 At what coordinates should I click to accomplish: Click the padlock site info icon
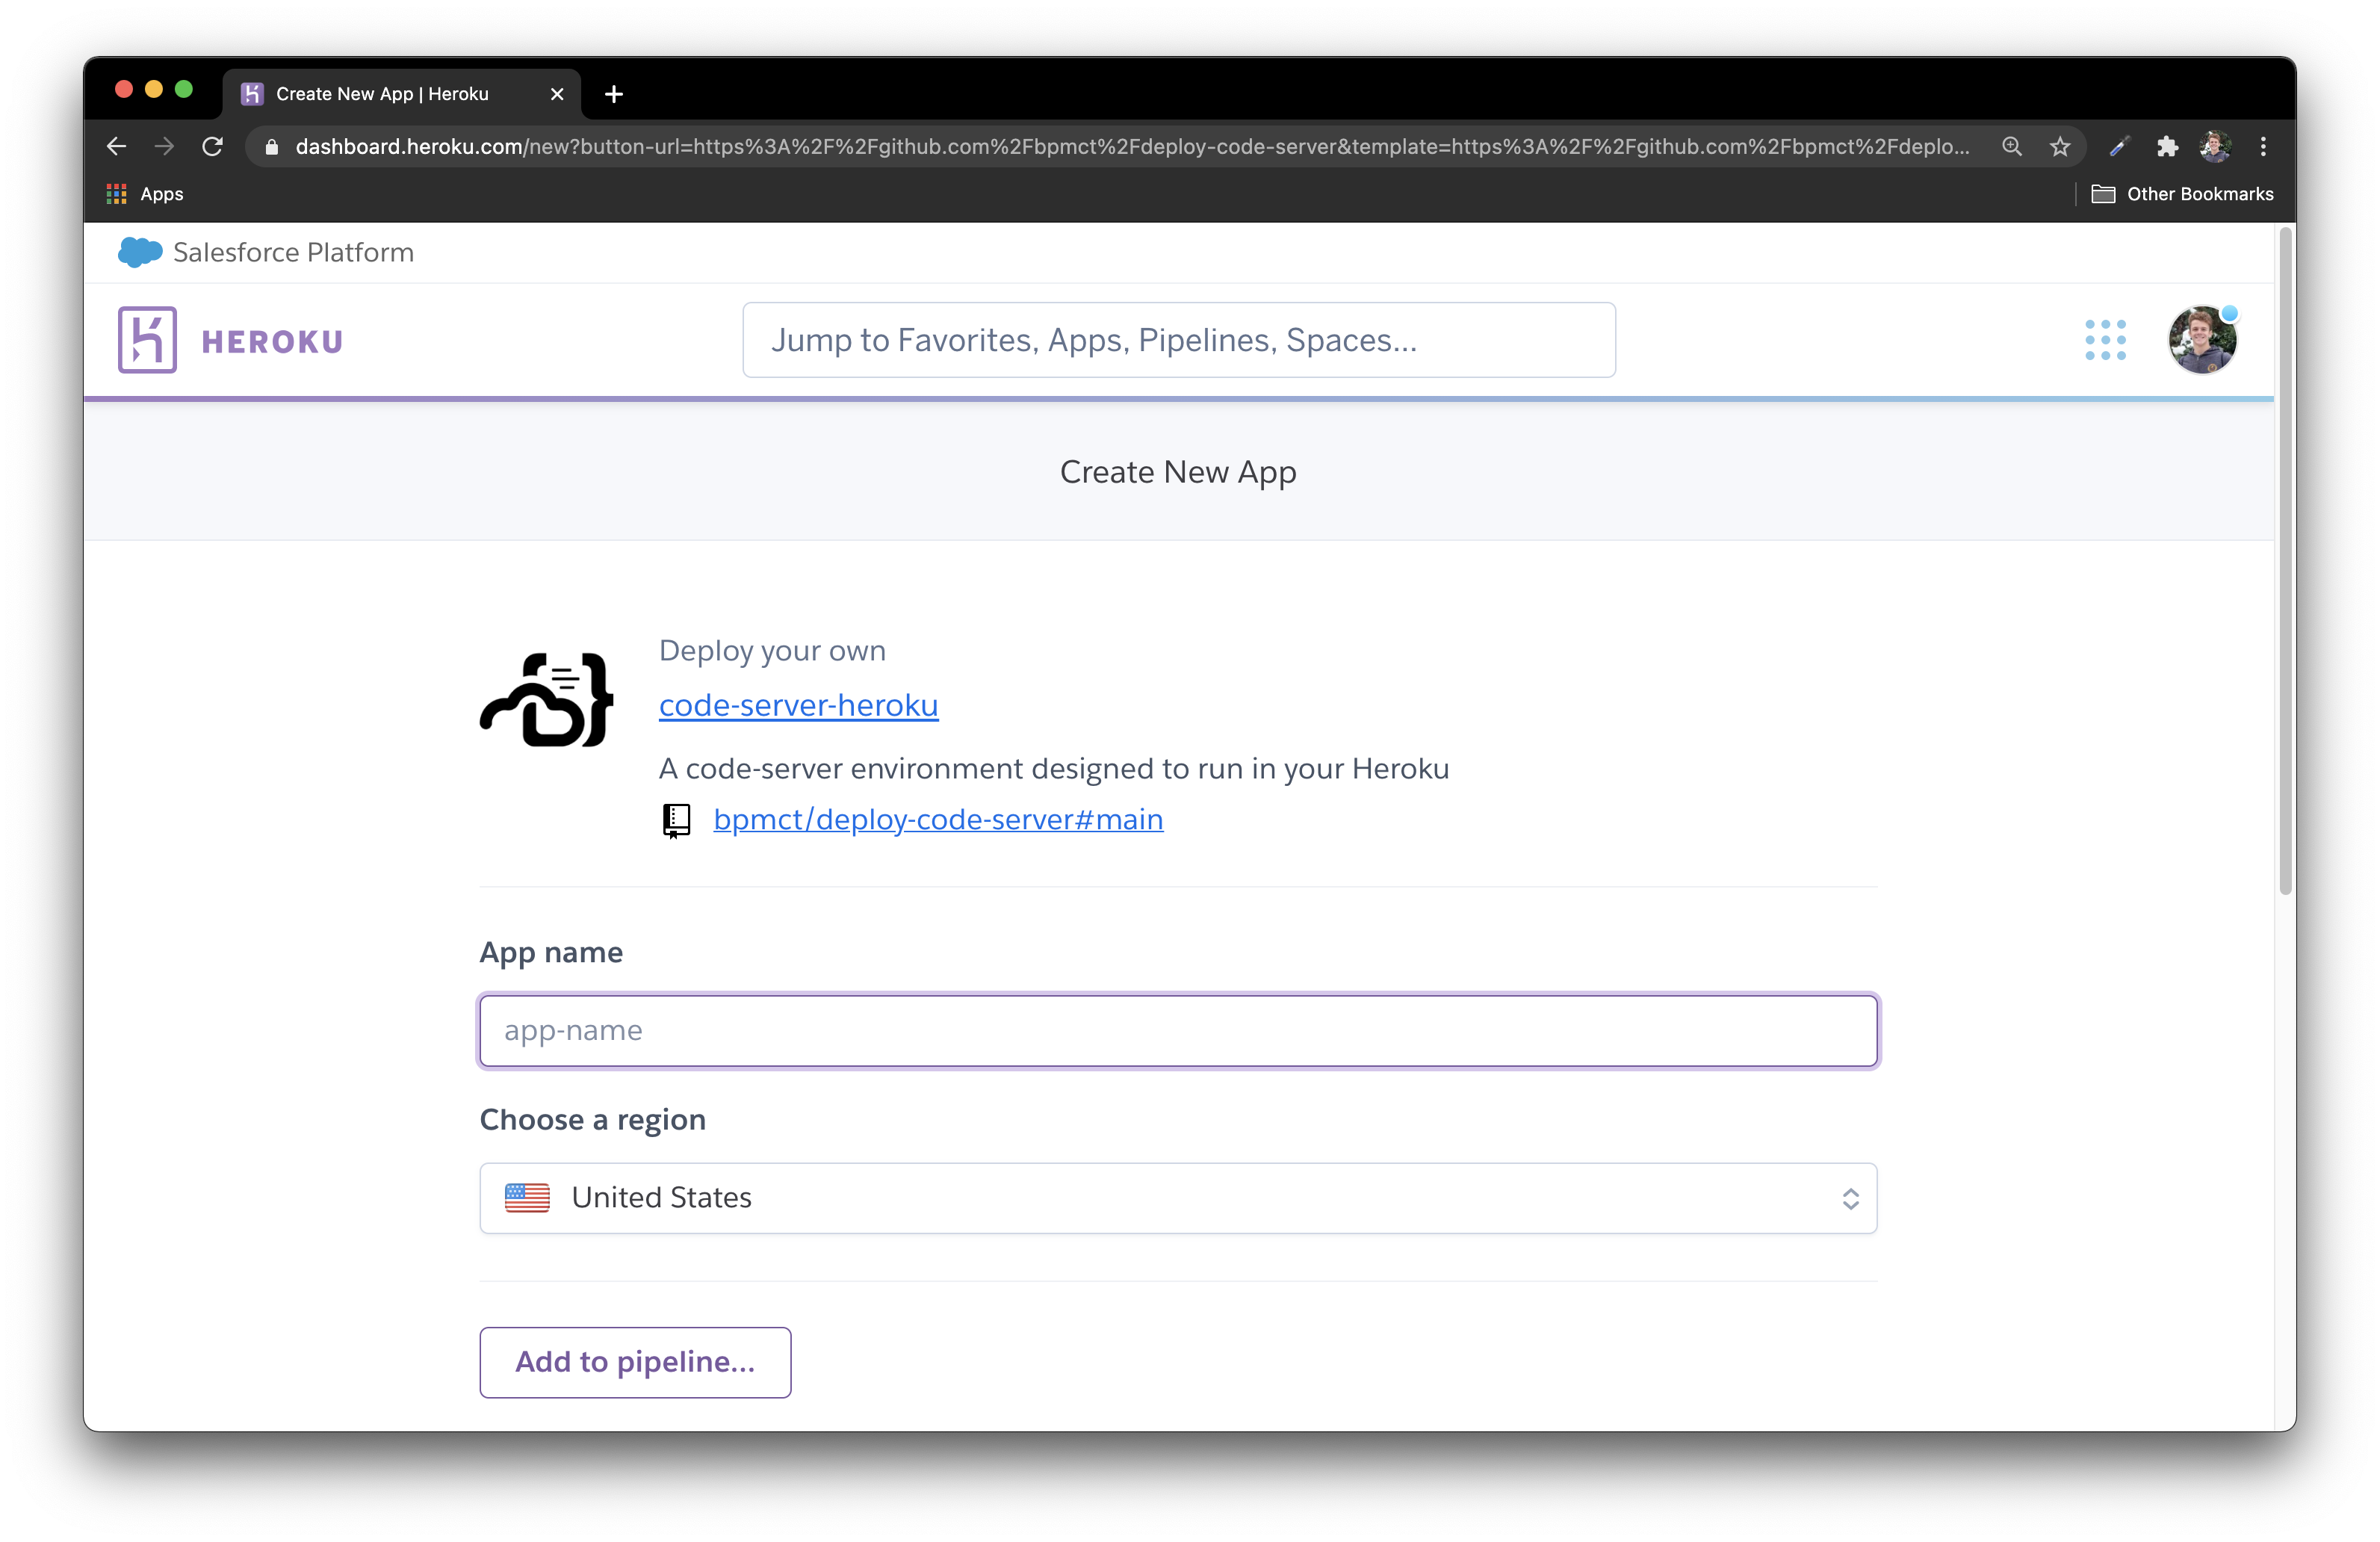271,147
